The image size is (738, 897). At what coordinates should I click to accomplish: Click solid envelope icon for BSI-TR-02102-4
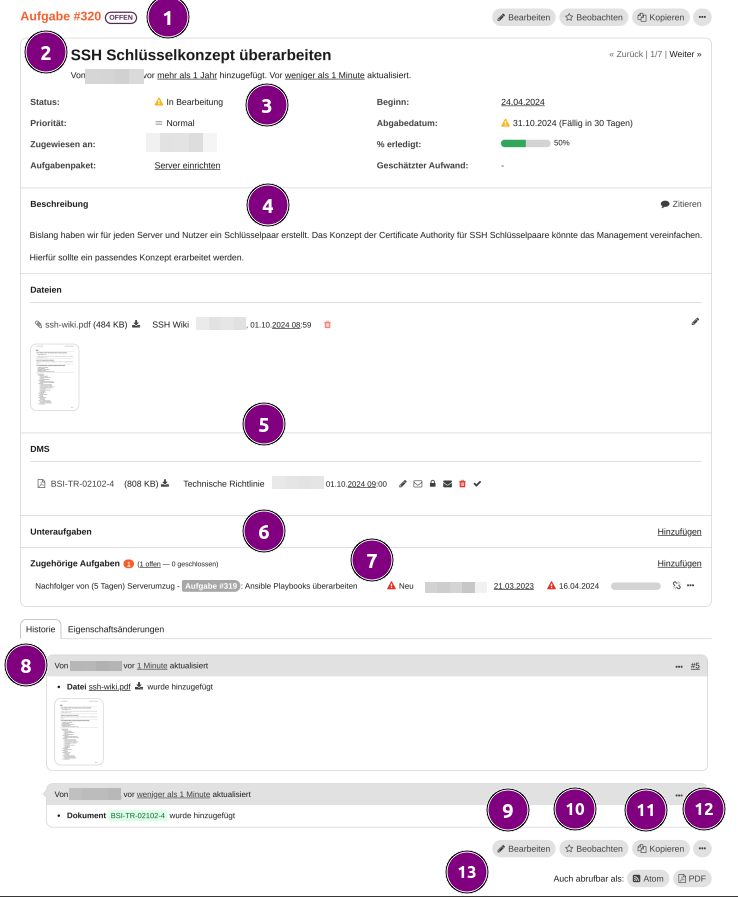click(x=447, y=484)
